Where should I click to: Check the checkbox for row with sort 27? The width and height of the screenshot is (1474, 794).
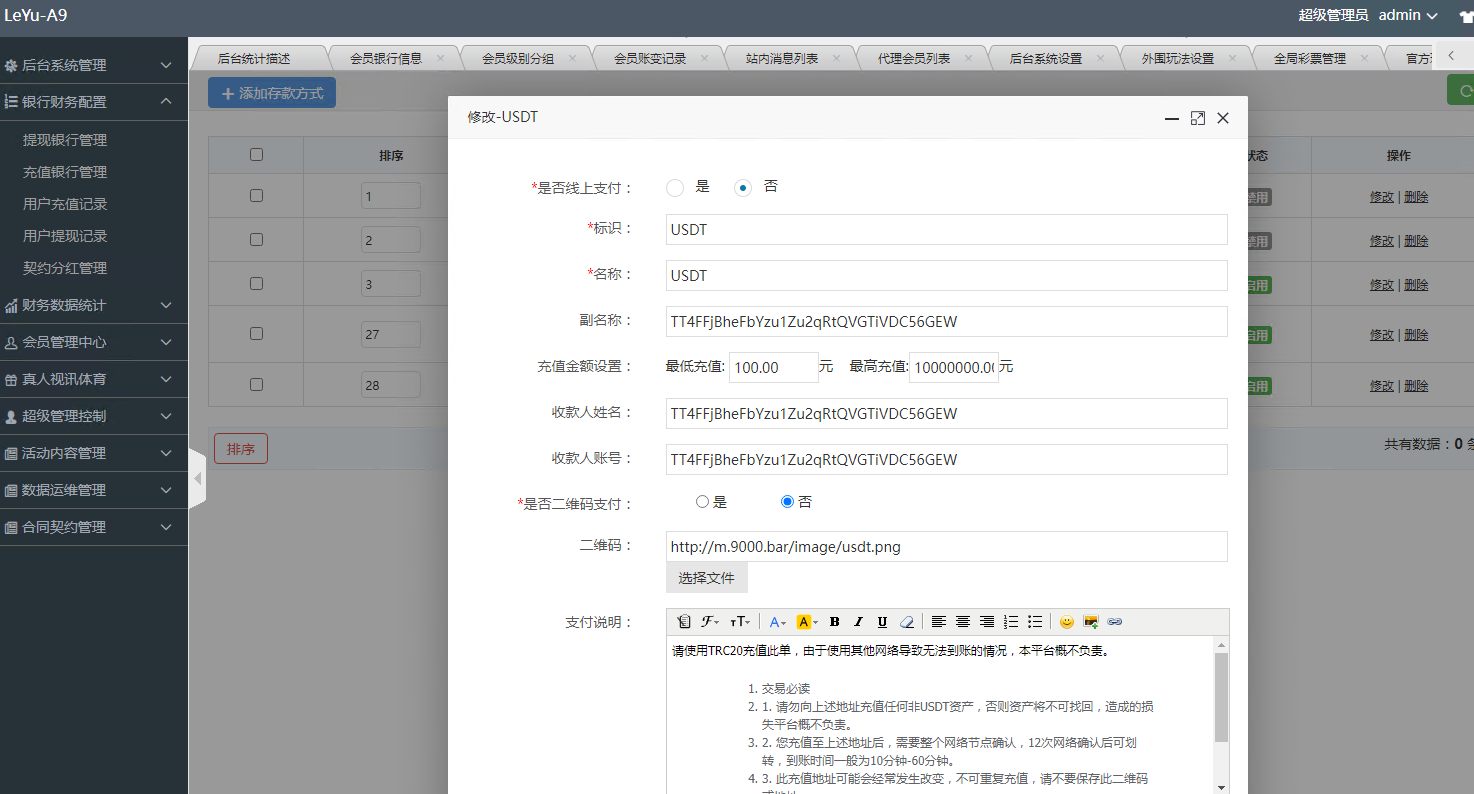256,334
